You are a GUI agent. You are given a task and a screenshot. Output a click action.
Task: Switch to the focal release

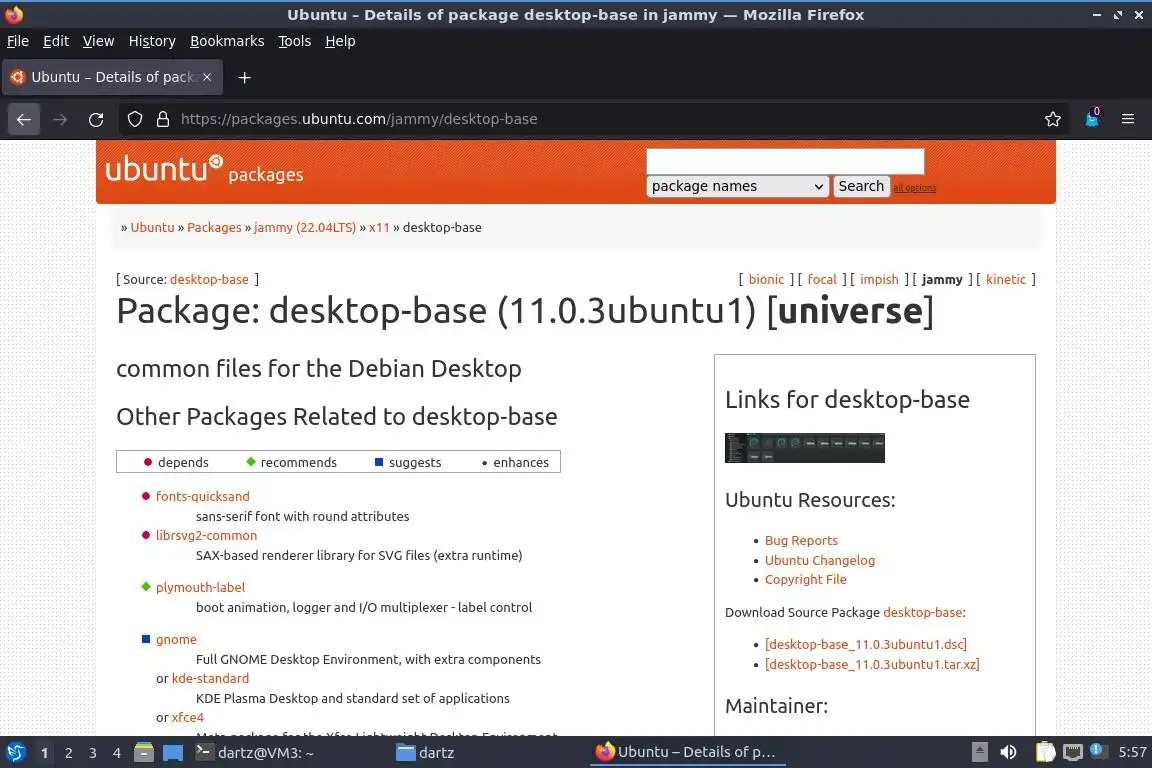(822, 279)
